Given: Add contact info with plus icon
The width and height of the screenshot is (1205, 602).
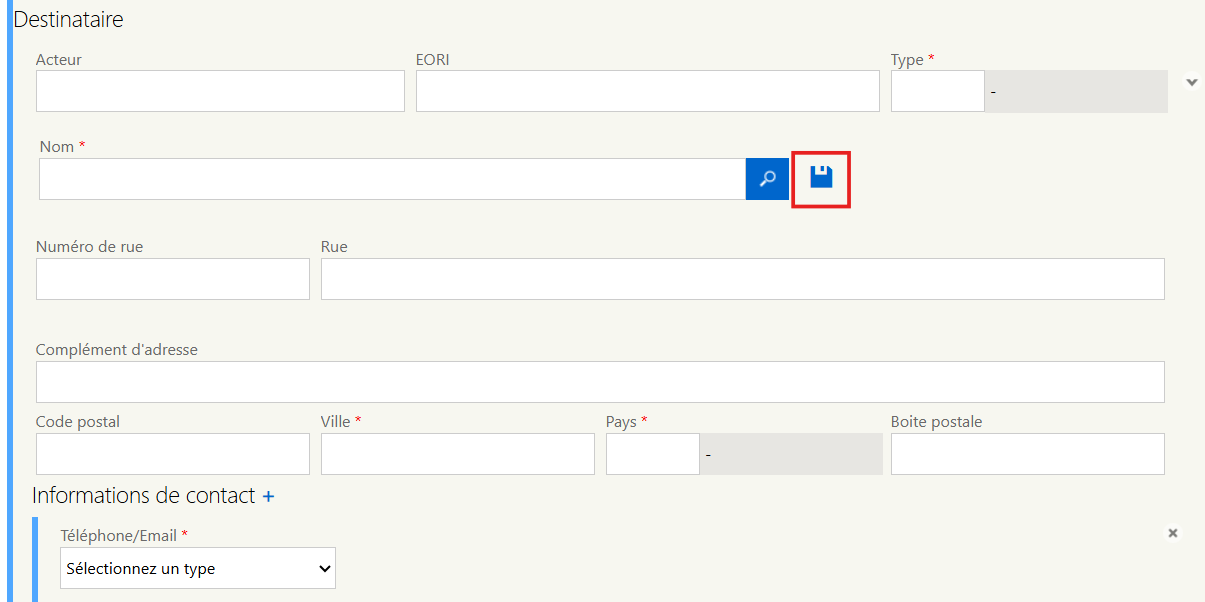Looking at the screenshot, I should pos(268,496).
